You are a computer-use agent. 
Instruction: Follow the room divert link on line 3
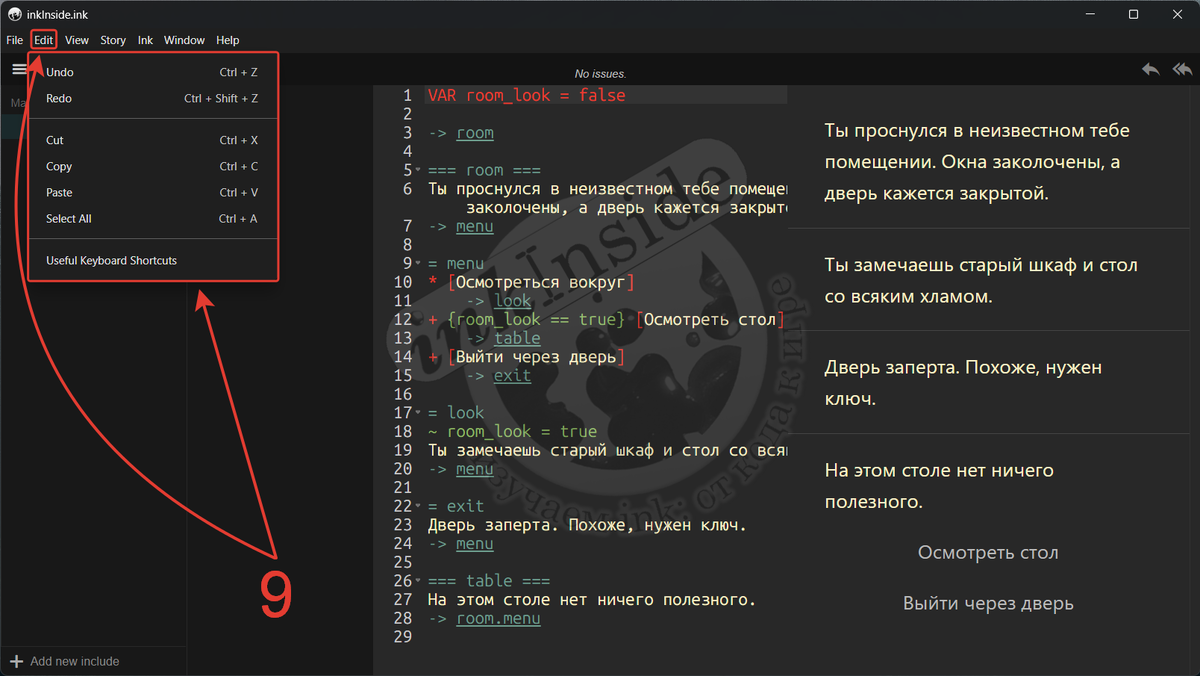pyautogui.click(x=475, y=133)
